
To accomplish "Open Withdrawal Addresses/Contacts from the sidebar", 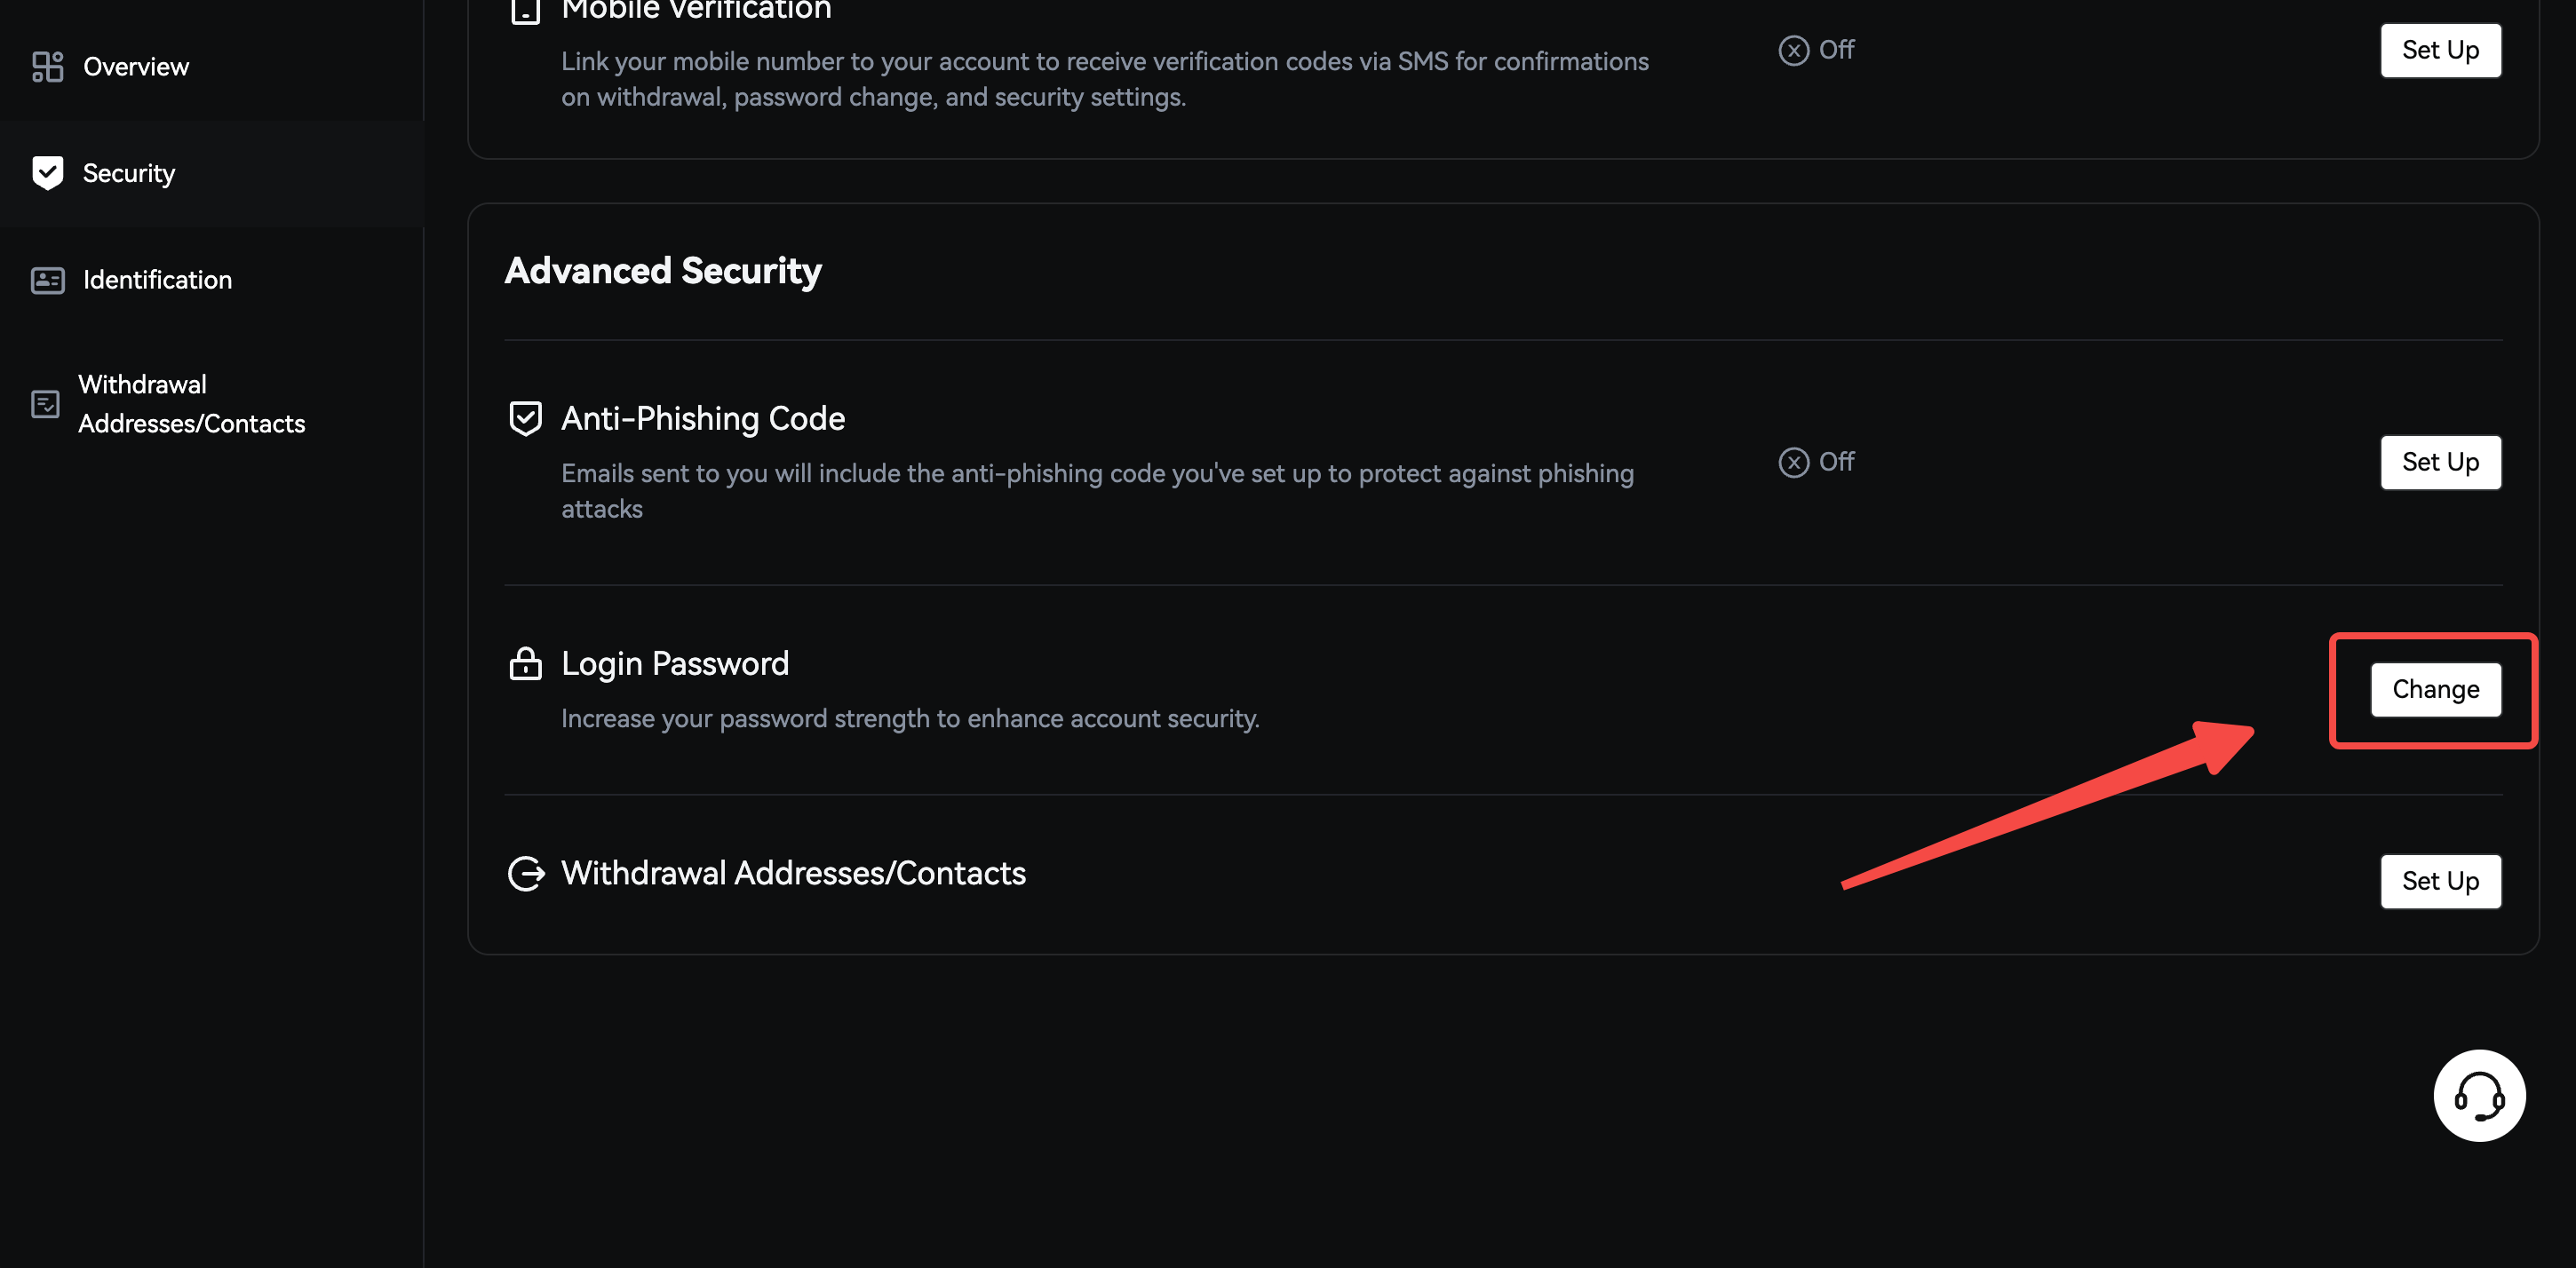I will click(x=191, y=404).
